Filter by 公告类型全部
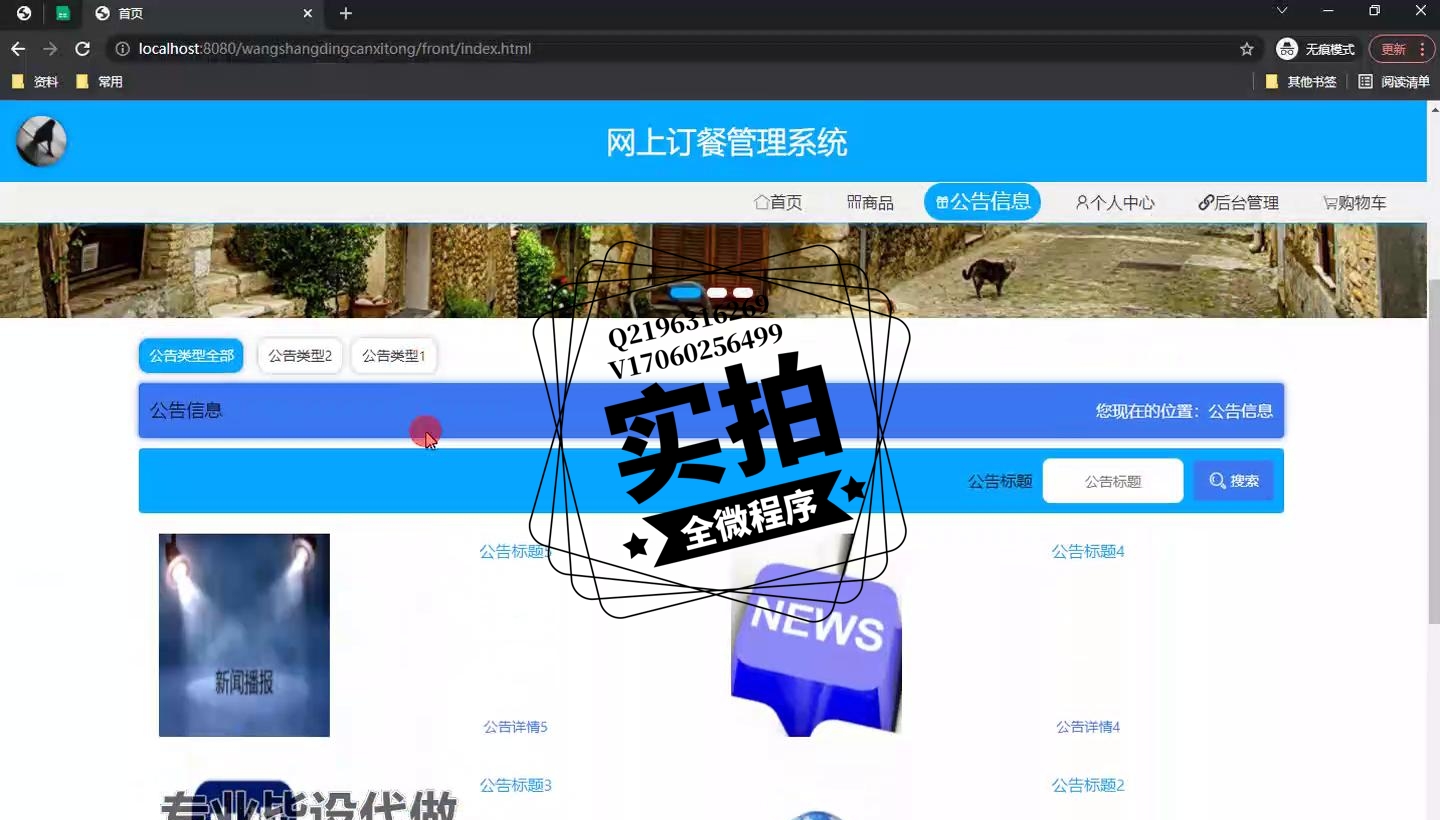1440x820 pixels. click(x=191, y=356)
